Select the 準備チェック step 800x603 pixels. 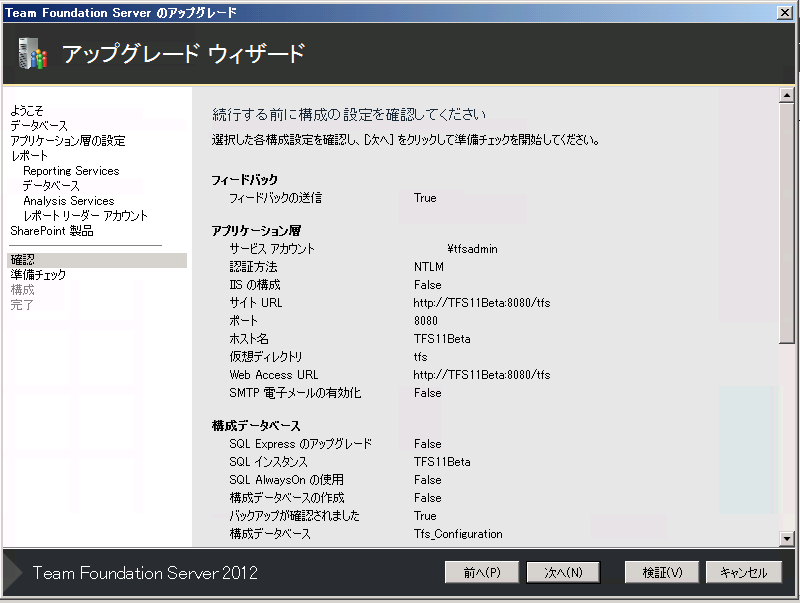(x=38, y=275)
